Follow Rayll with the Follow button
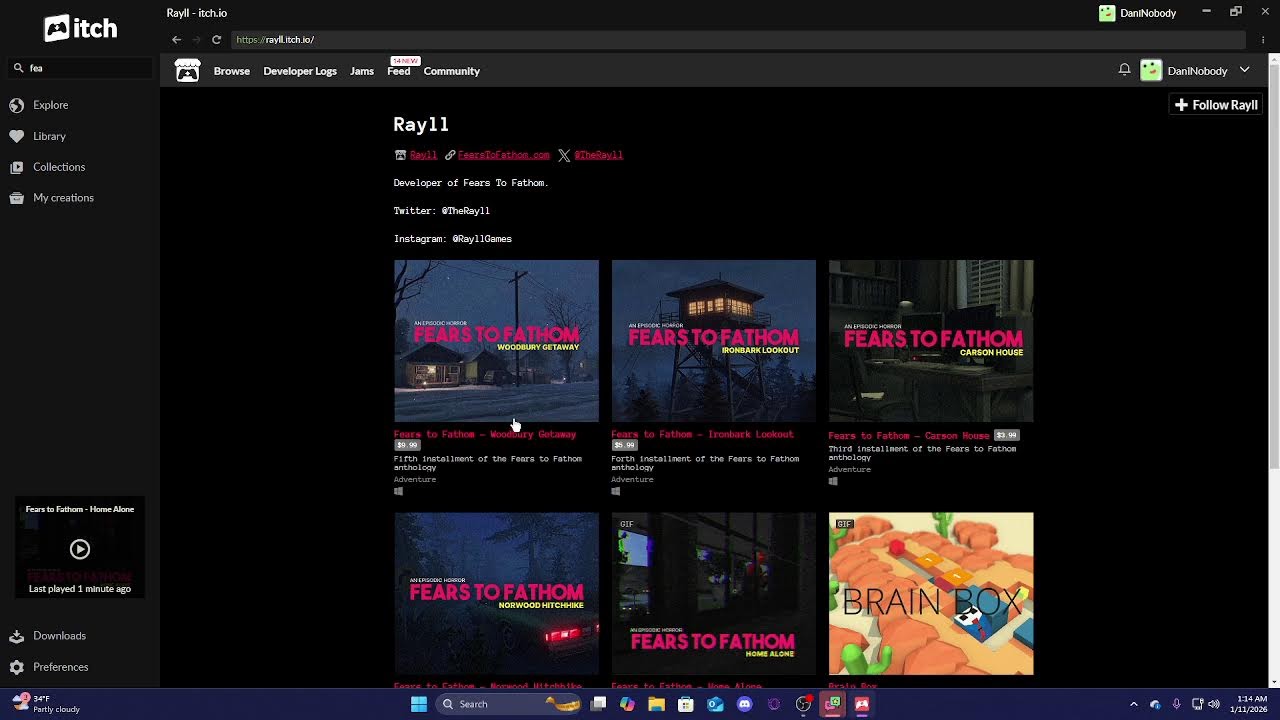1280x720 pixels. [x=1216, y=105]
